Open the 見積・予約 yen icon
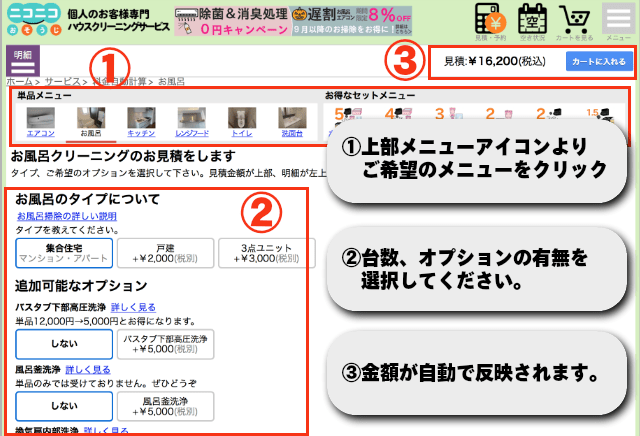 488,20
